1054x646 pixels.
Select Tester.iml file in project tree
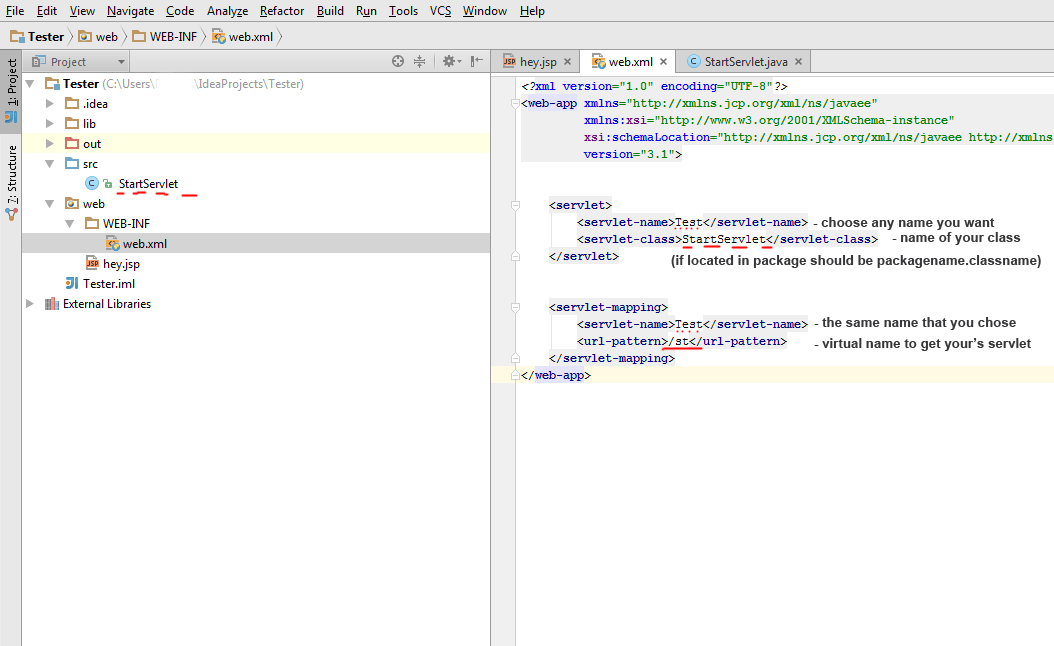pyautogui.click(x=109, y=284)
